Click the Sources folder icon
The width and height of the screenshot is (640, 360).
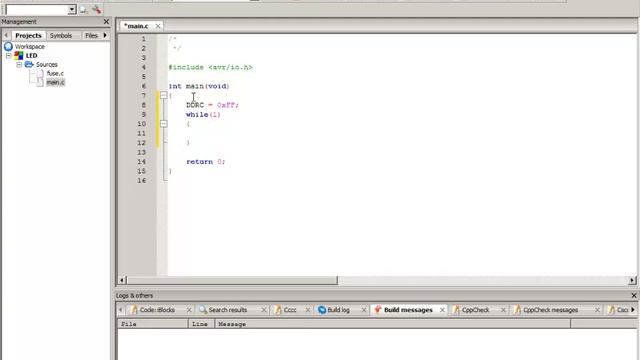(x=29, y=64)
